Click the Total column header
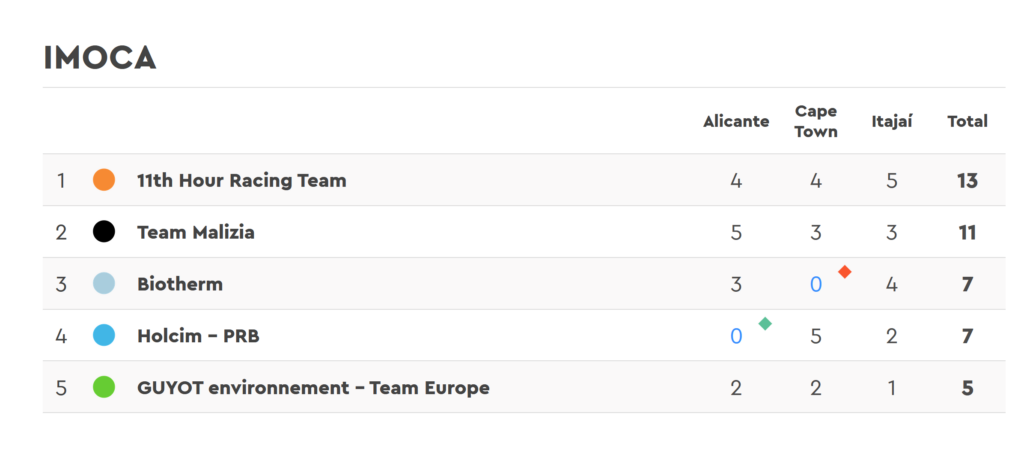The image size is (1024, 461). (967, 121)
